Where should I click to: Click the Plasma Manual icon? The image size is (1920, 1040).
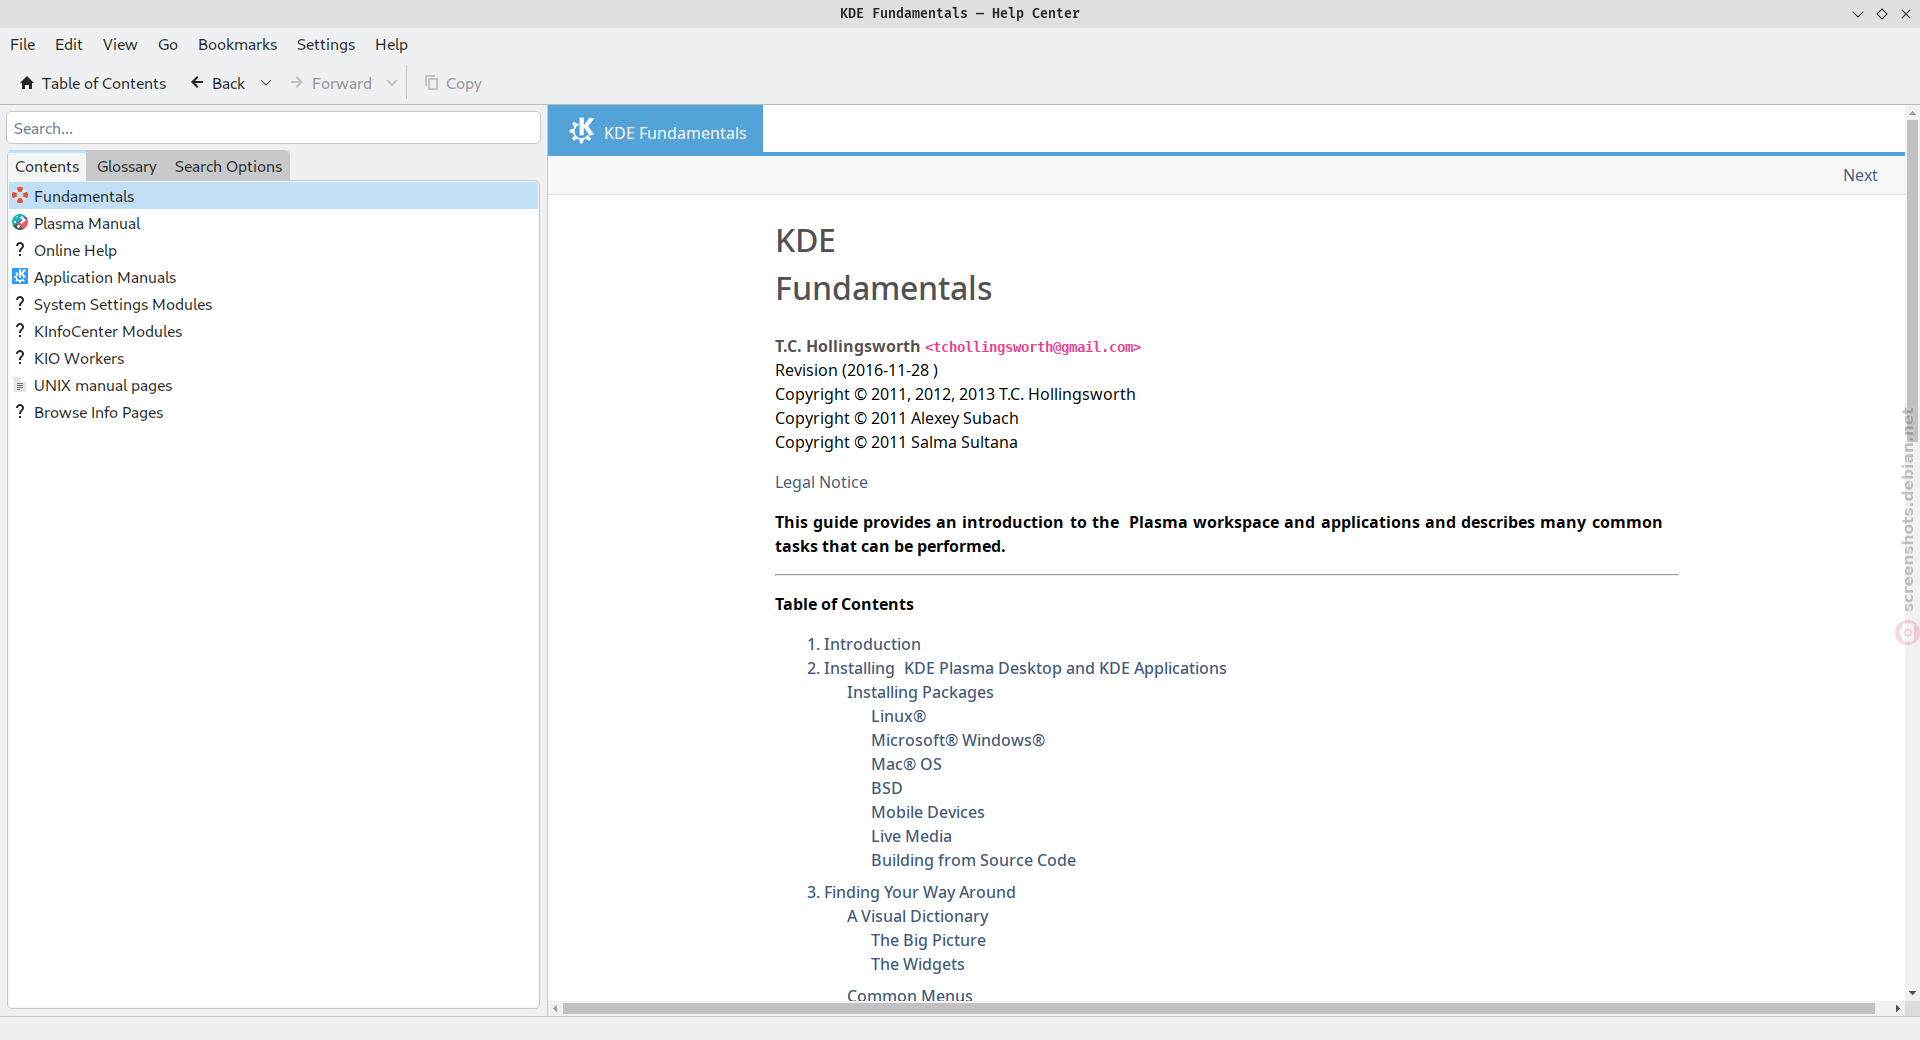20,223
